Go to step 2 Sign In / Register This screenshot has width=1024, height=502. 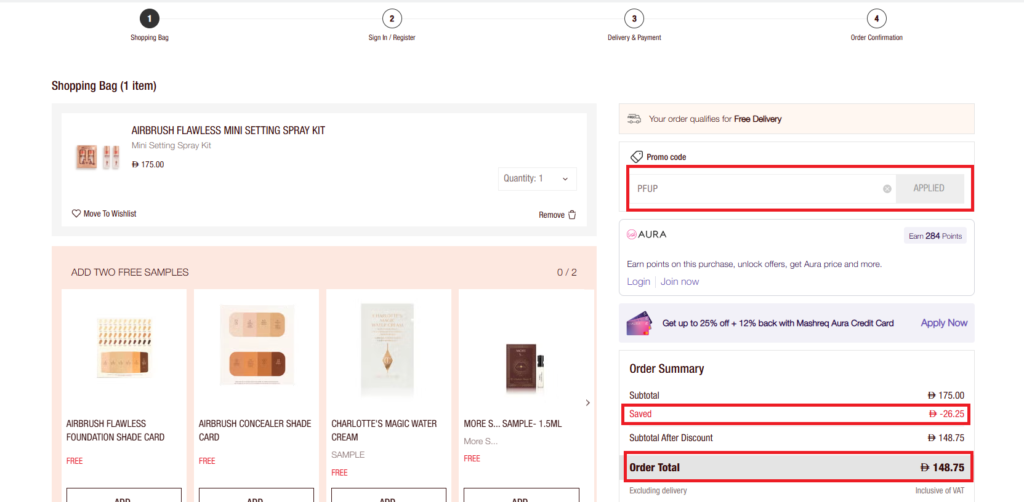(x=391, y=18)
